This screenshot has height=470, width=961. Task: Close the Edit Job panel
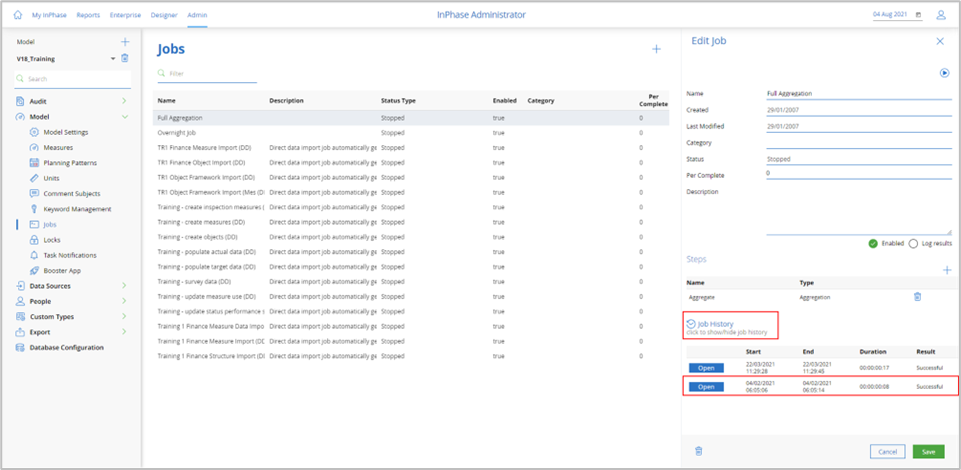(940, 41)
